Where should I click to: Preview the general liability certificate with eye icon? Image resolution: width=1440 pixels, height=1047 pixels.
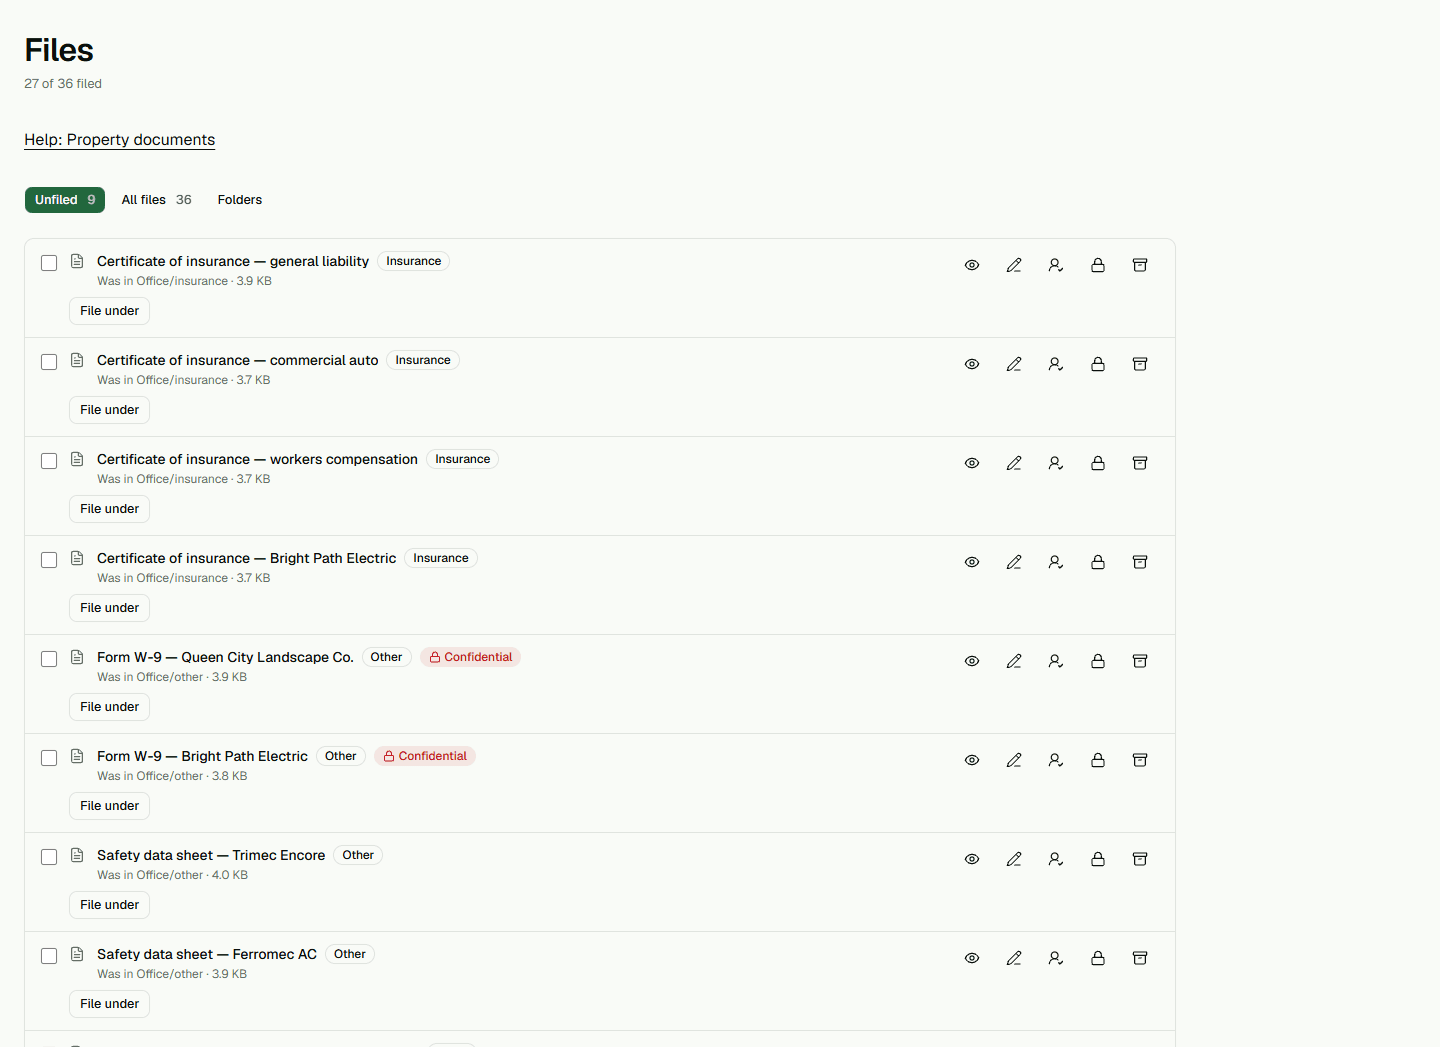pyautogui.click(x=972, y=265)
